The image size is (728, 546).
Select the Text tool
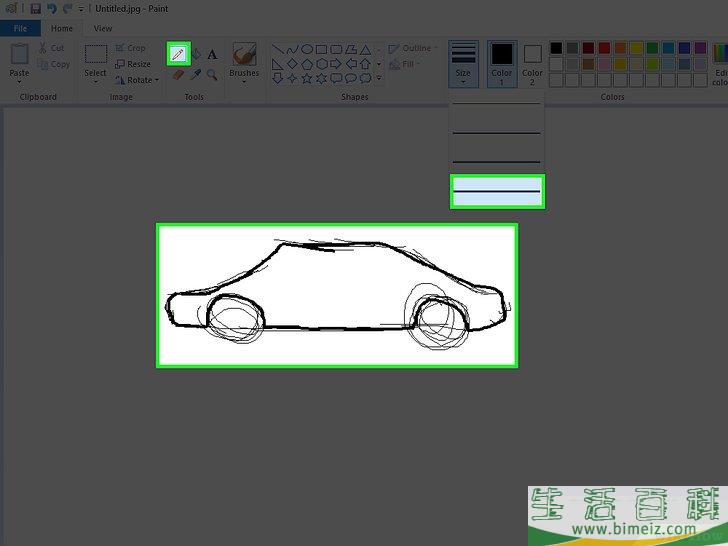point(212,54)
